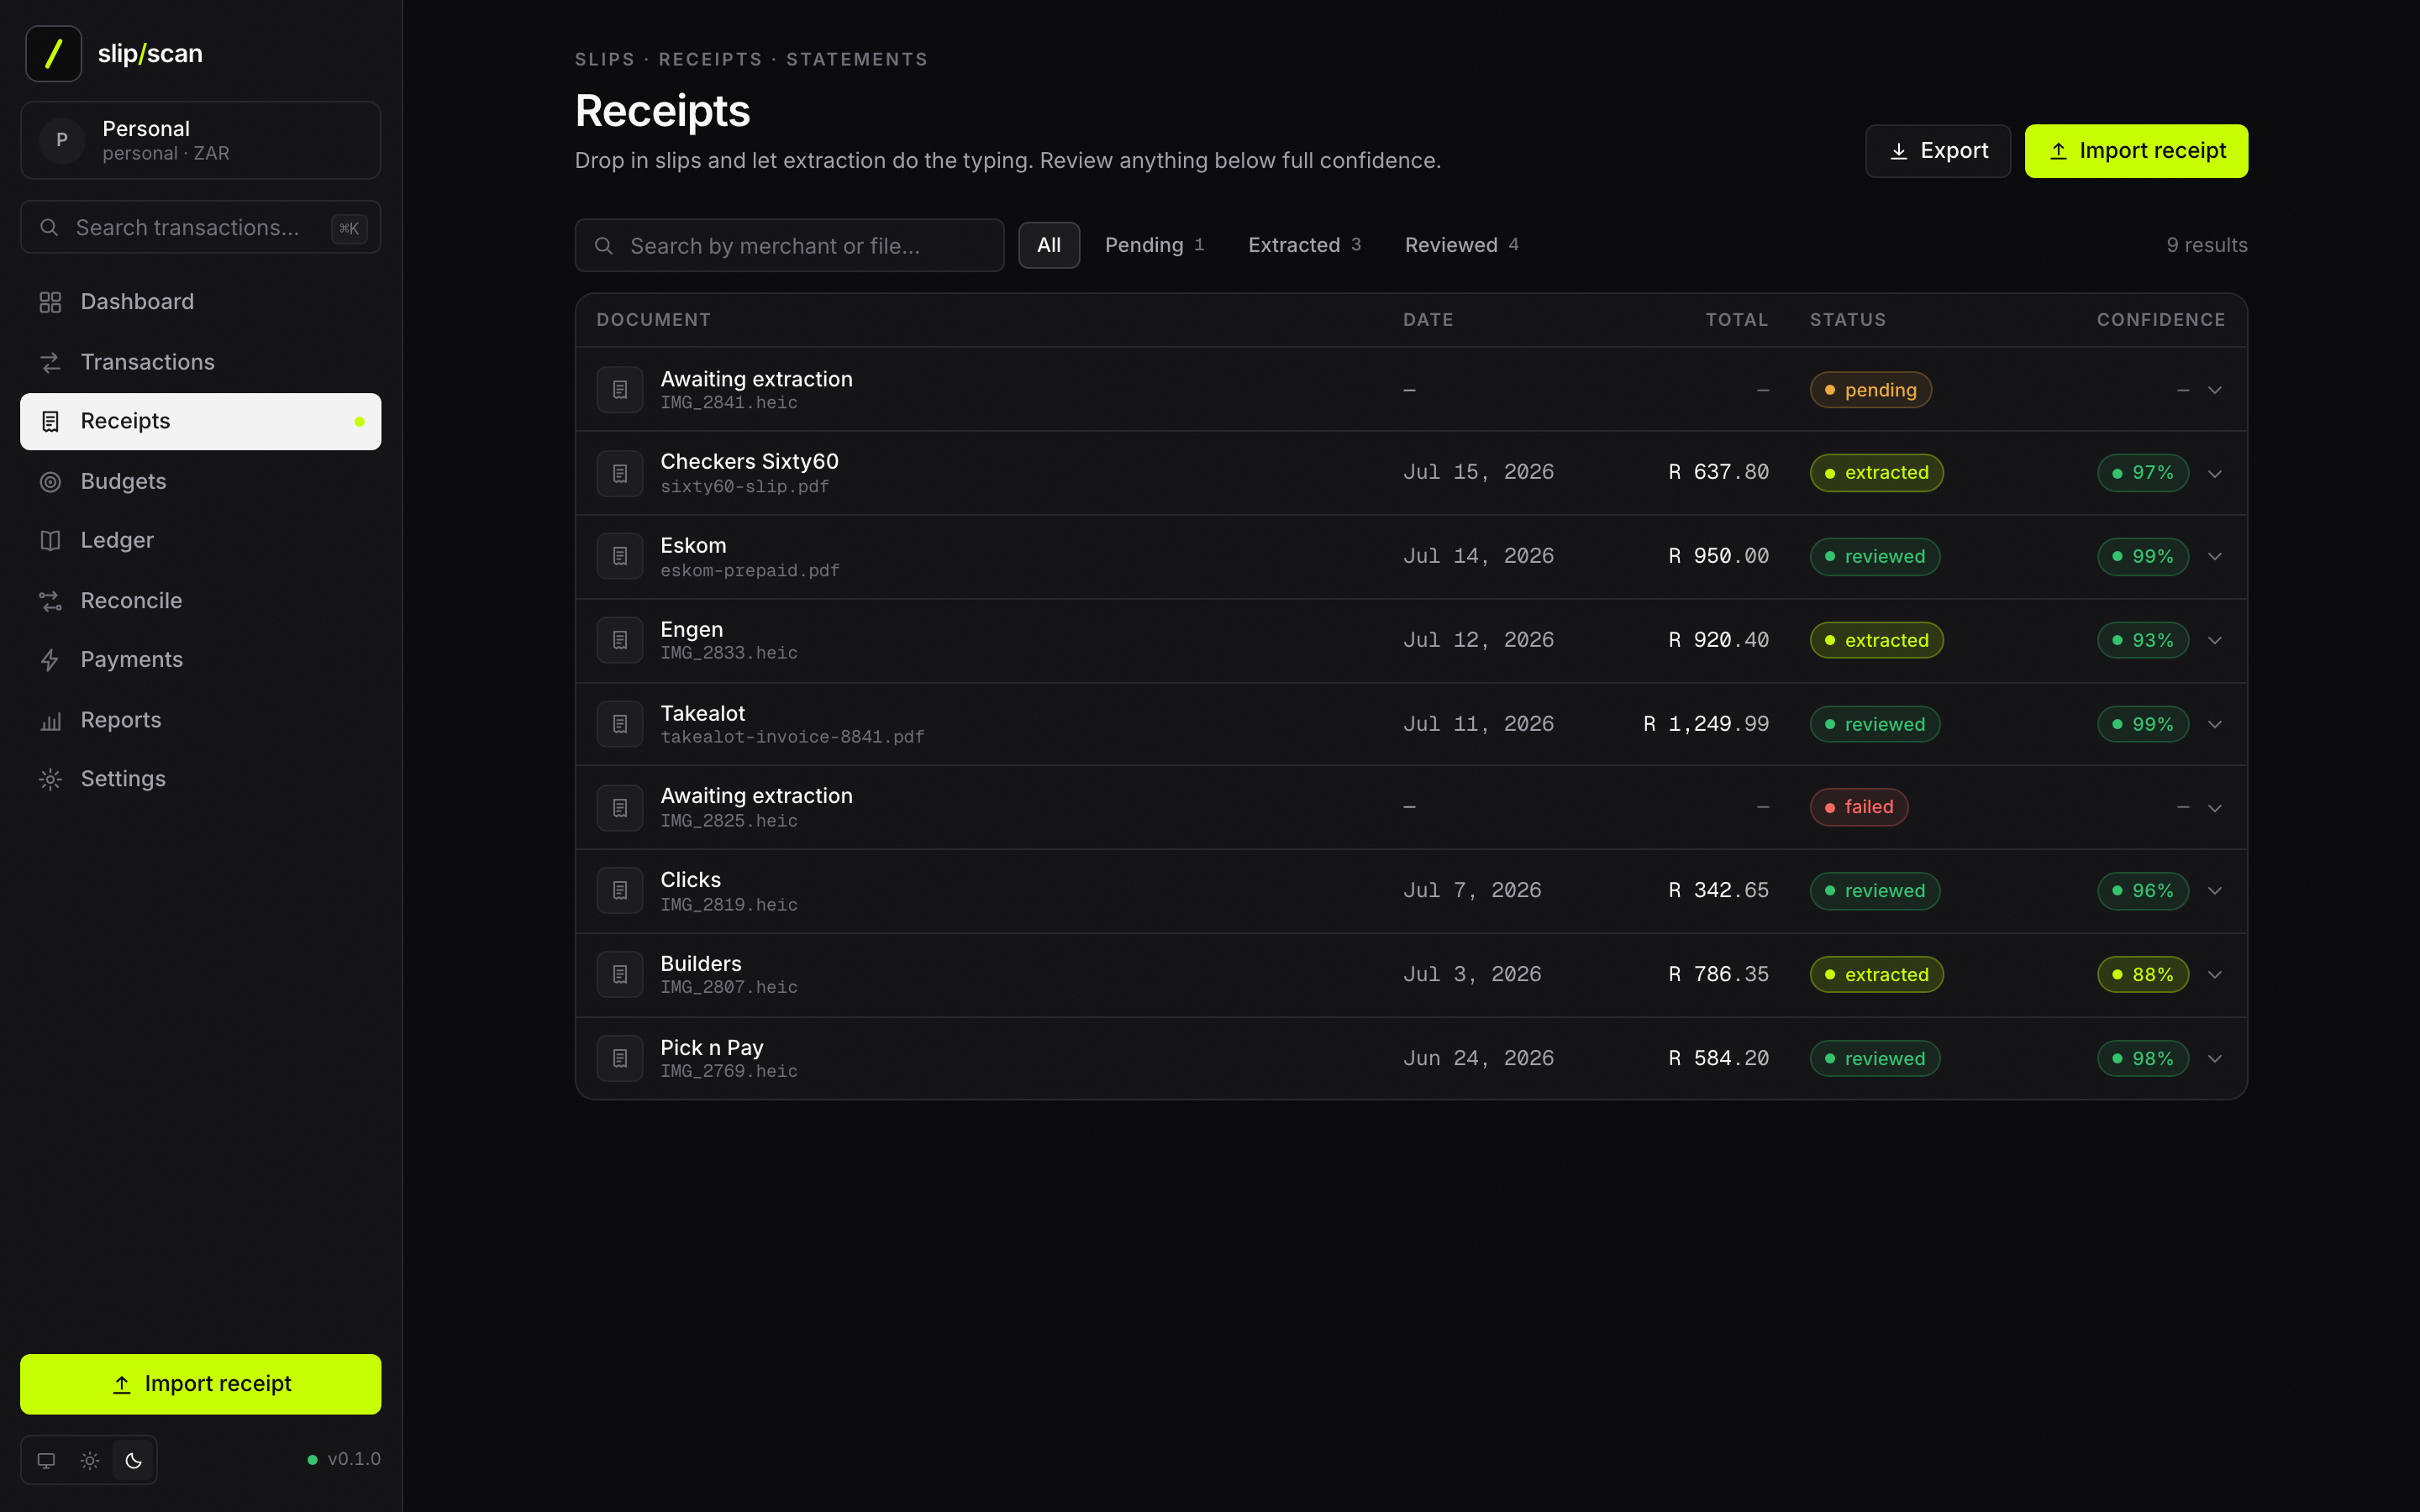Click the slip/scan logo icon

[x=53, y=53]
